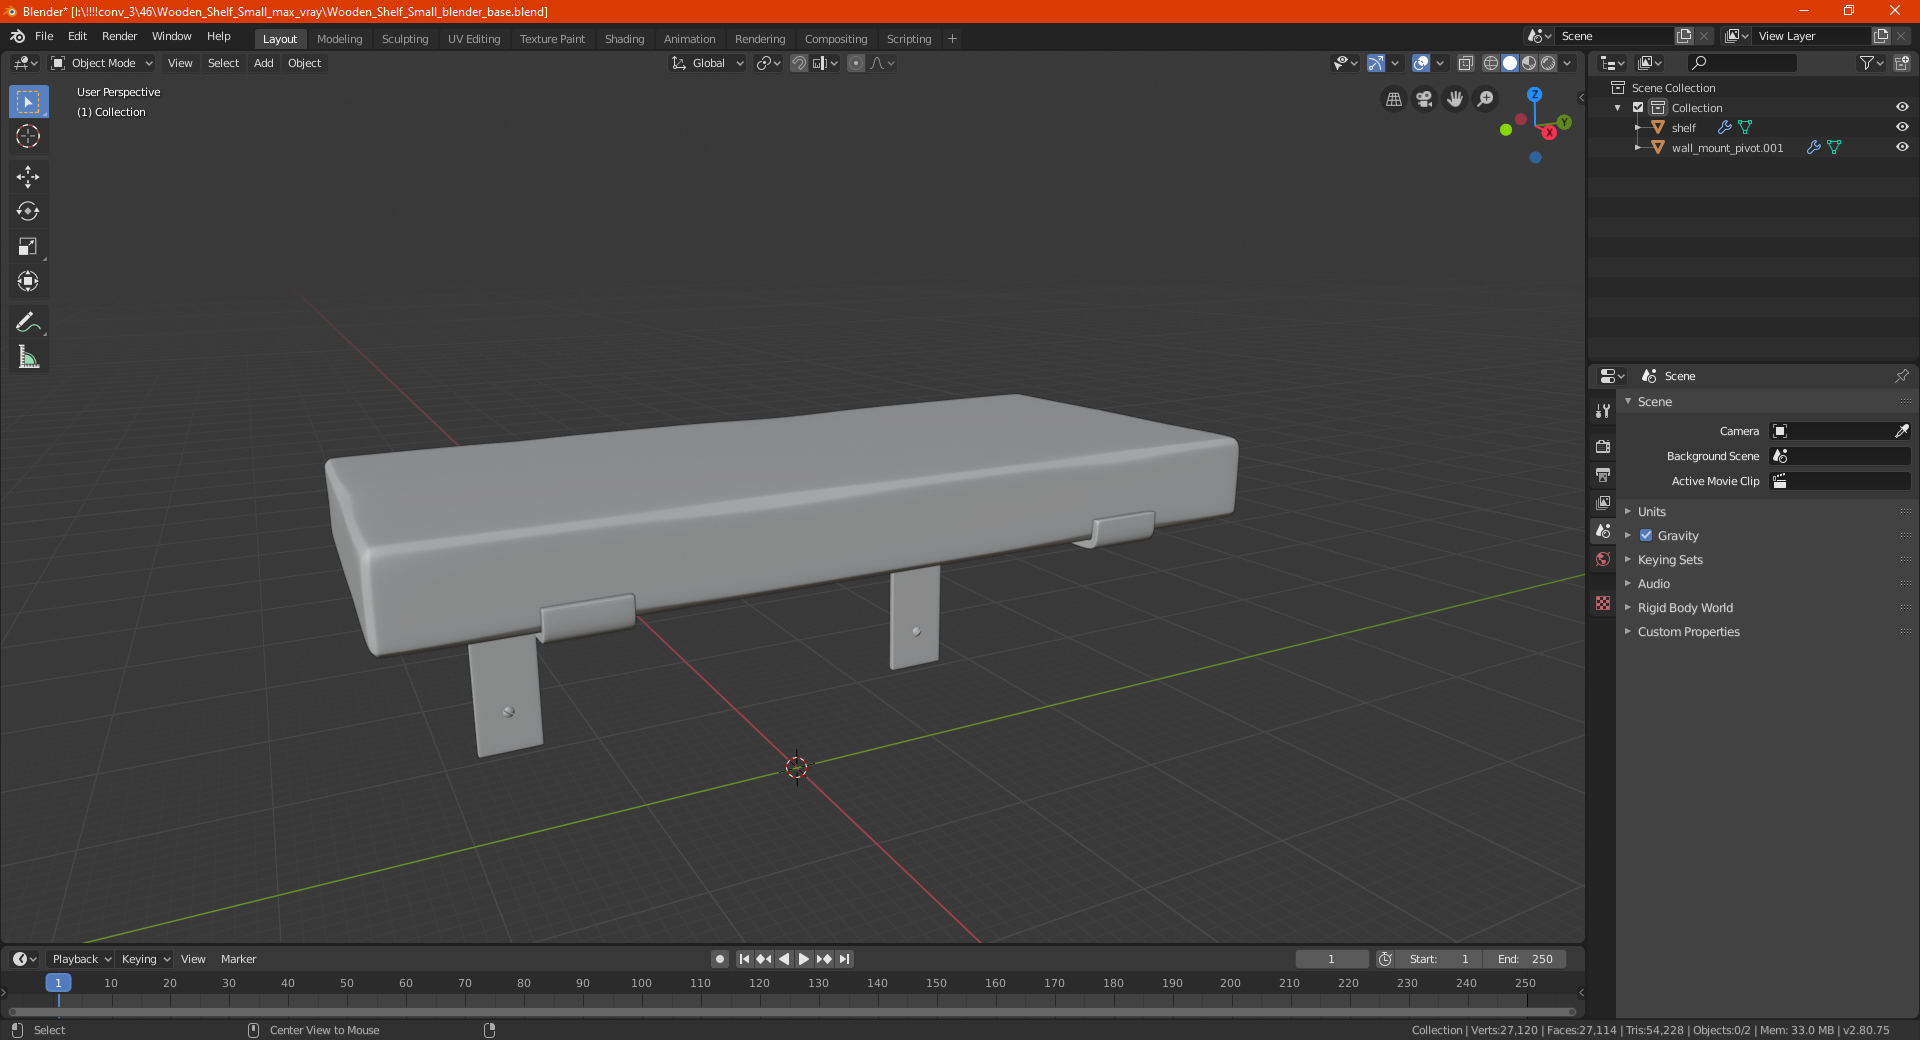Toggle X-ray display mode
This screenshot has height=1040, width=1920.
point(1465,63)
